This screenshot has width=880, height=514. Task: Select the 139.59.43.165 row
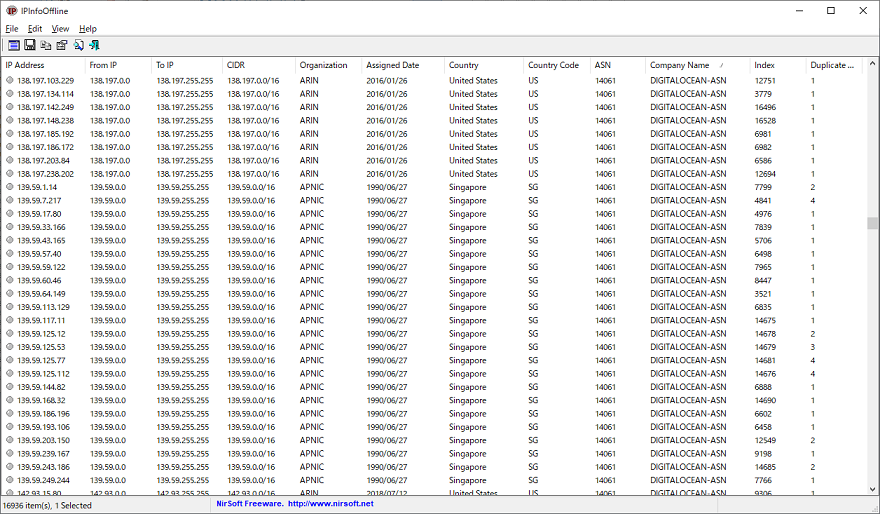(432, 241)
